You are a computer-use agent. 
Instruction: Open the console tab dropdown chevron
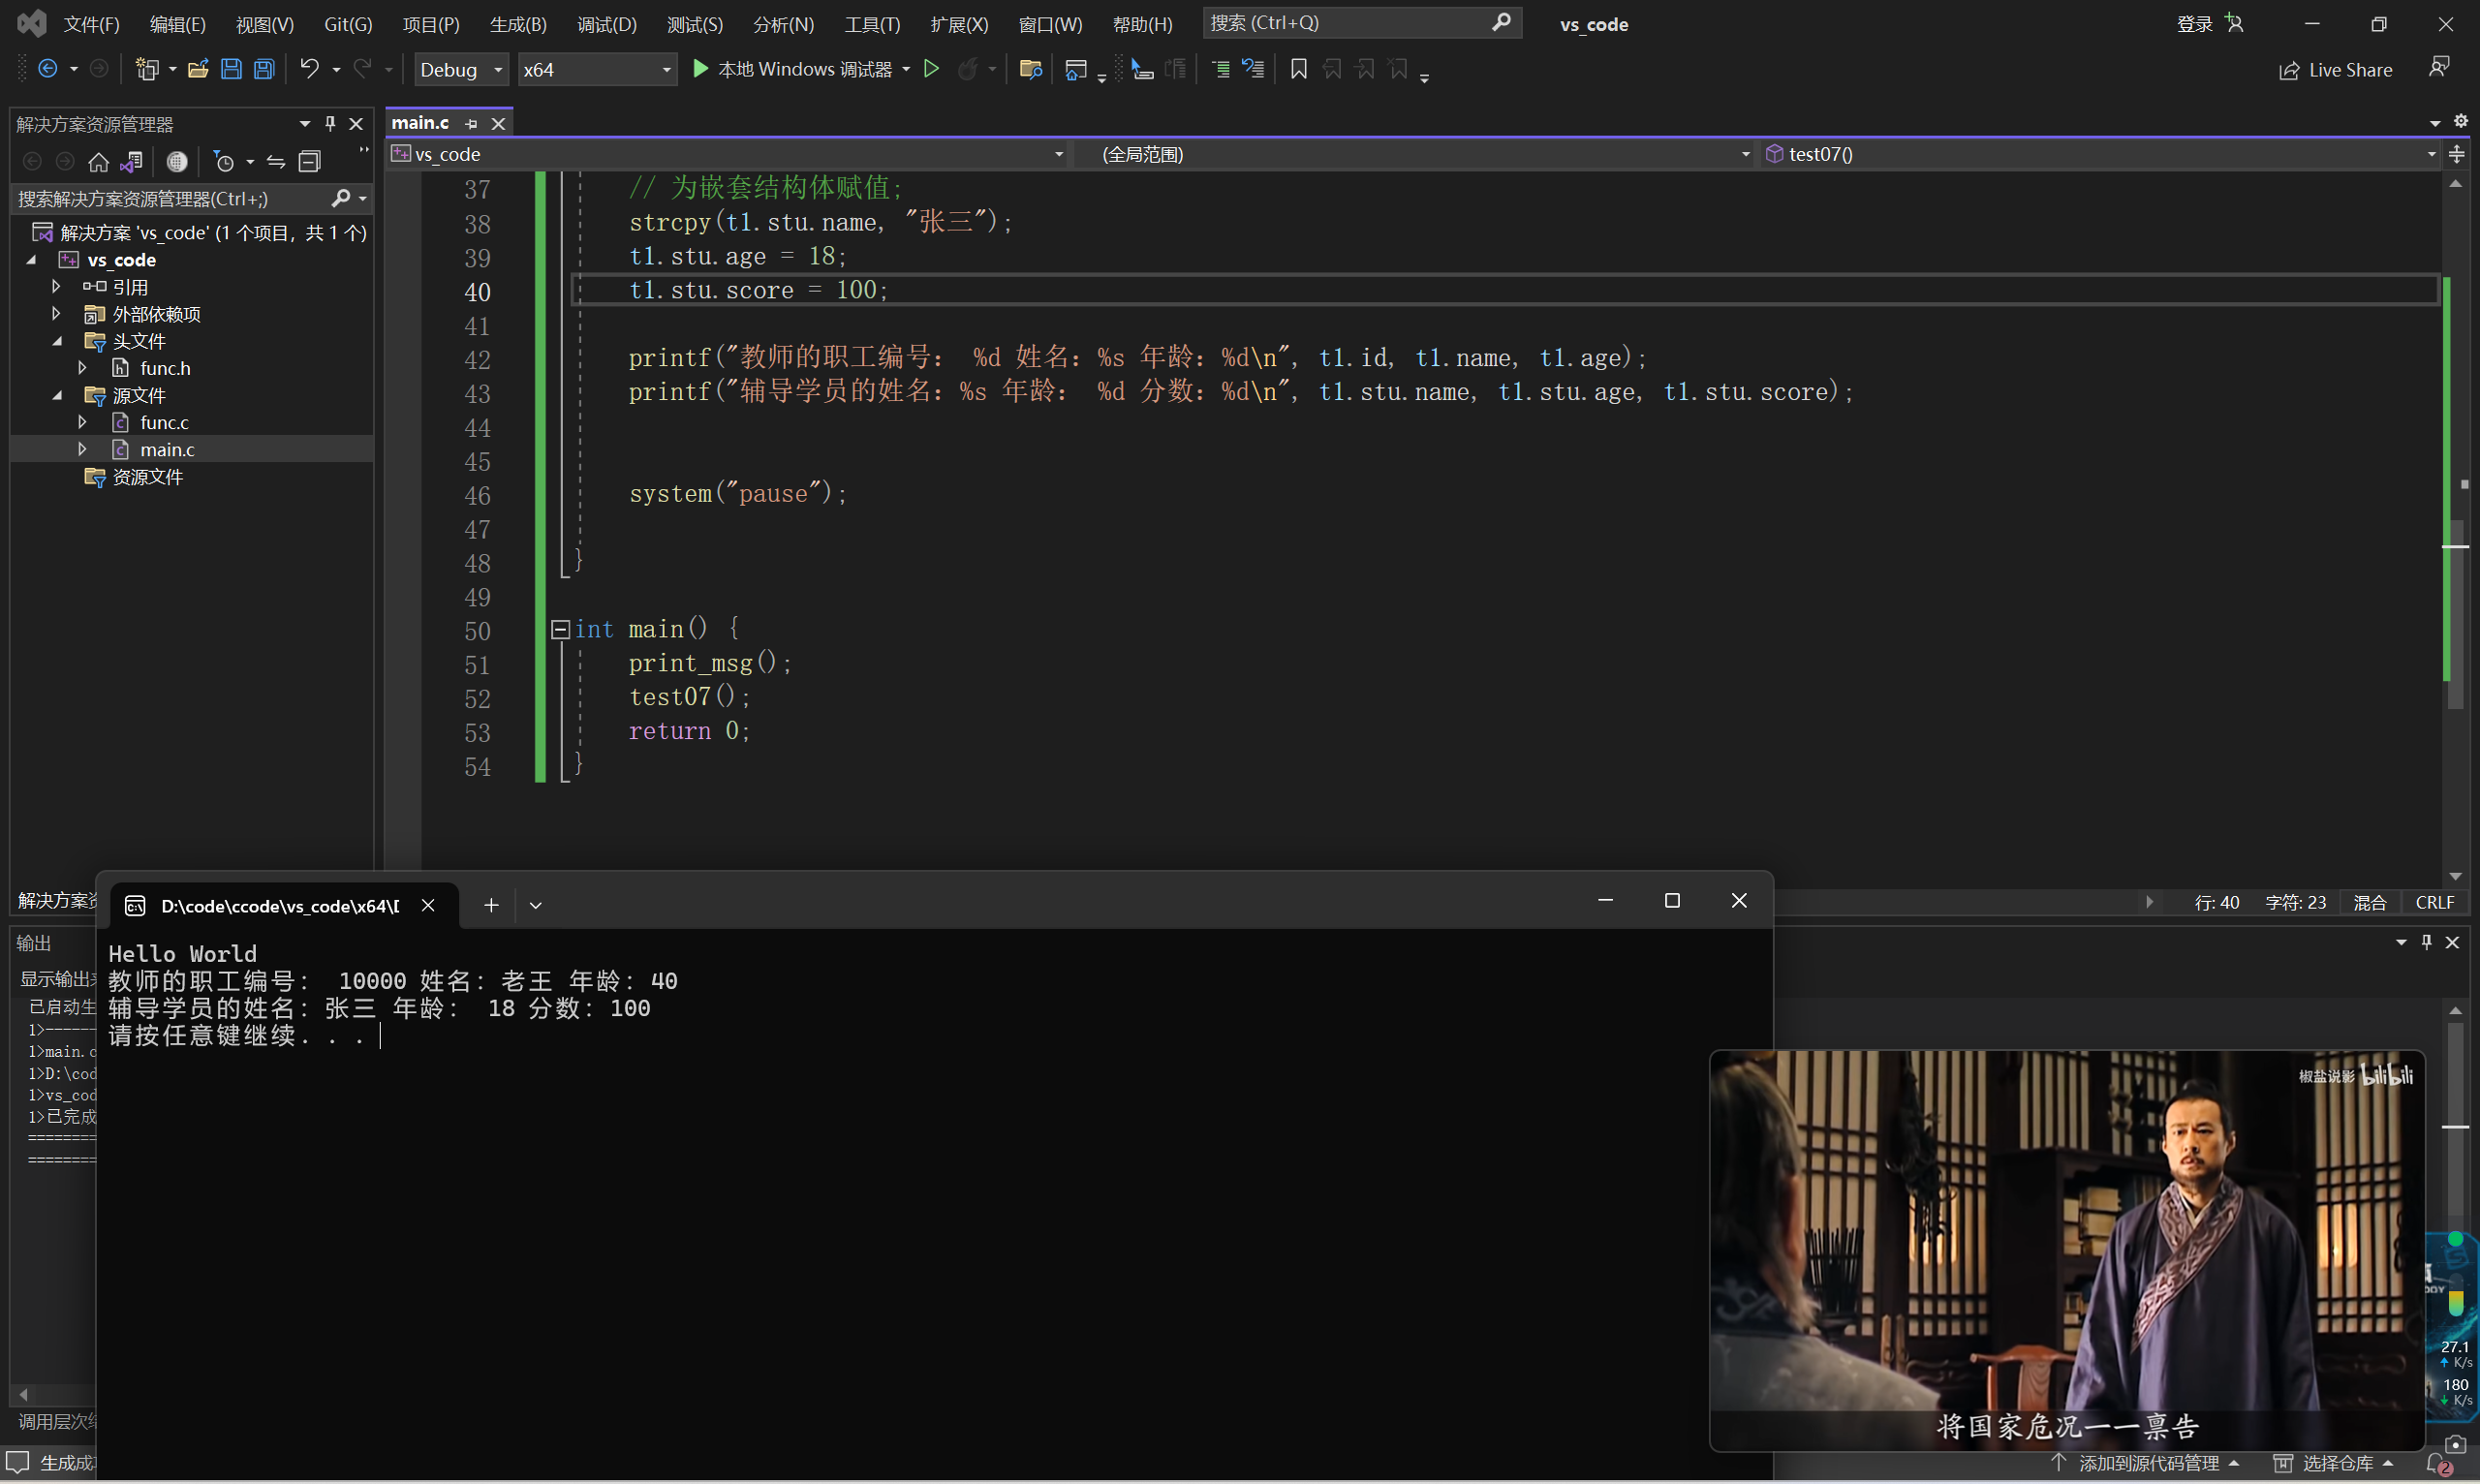[x=536, y=905]
